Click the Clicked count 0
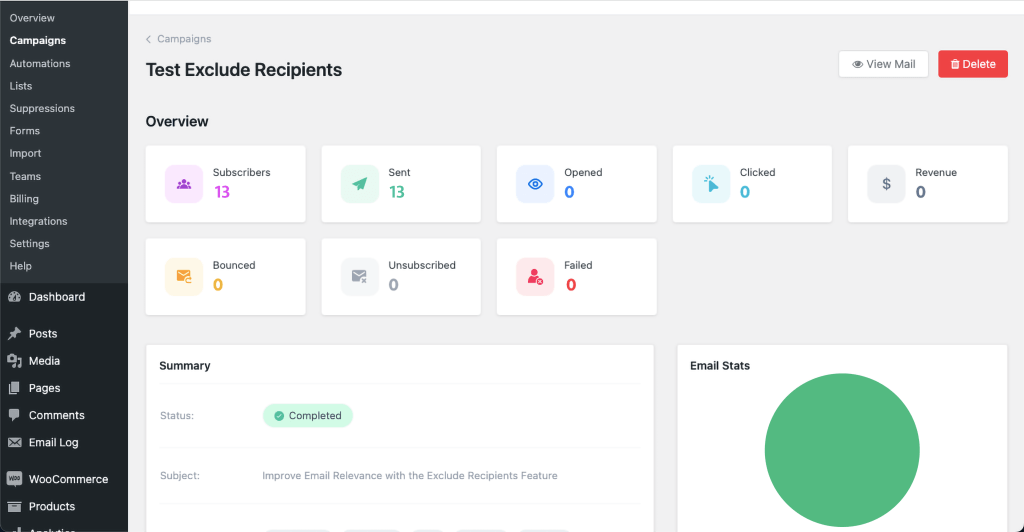1024x532 pixels. click(745, 192)
